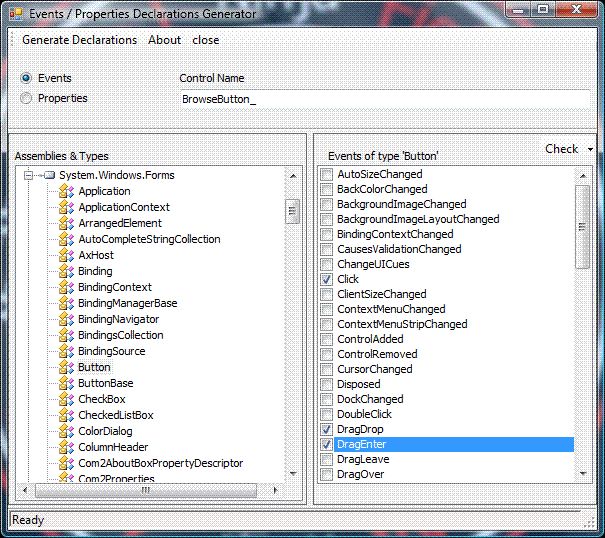The height and width of the screenshot is (538, 605).
Task: Click types tree horizontal scrollbar thumb
Action: click(145, 491)
